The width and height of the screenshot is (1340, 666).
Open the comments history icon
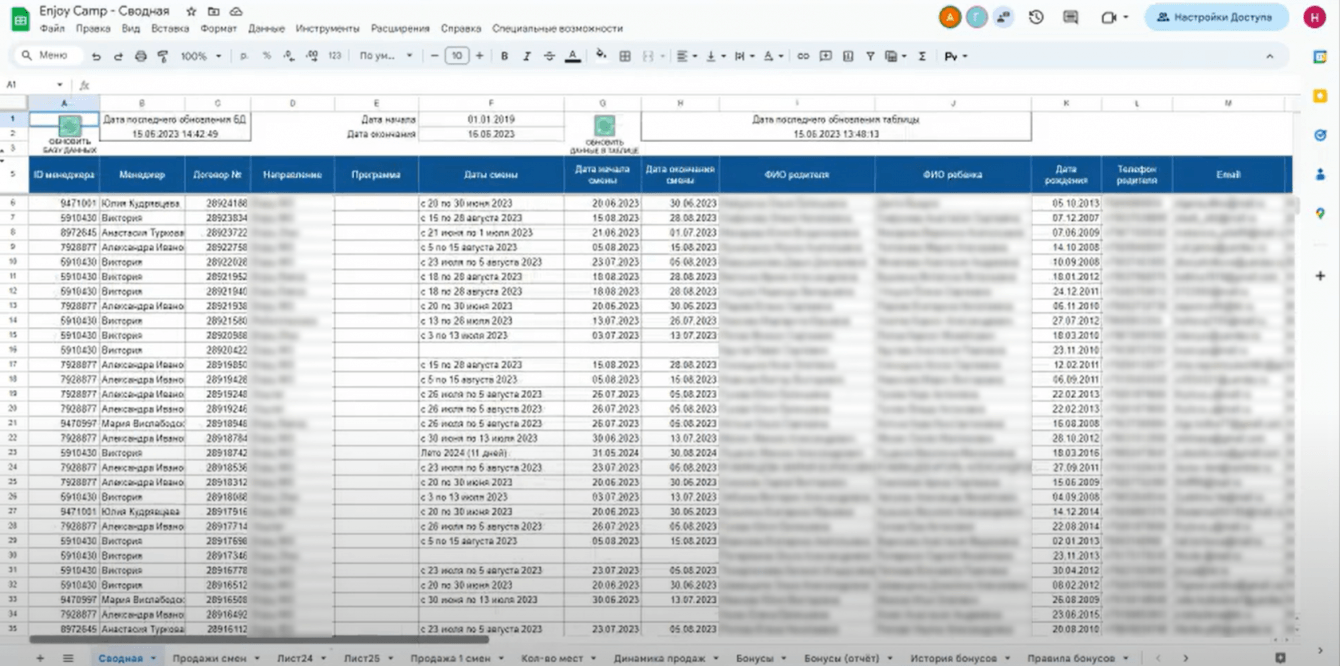tap(1071, 17)
